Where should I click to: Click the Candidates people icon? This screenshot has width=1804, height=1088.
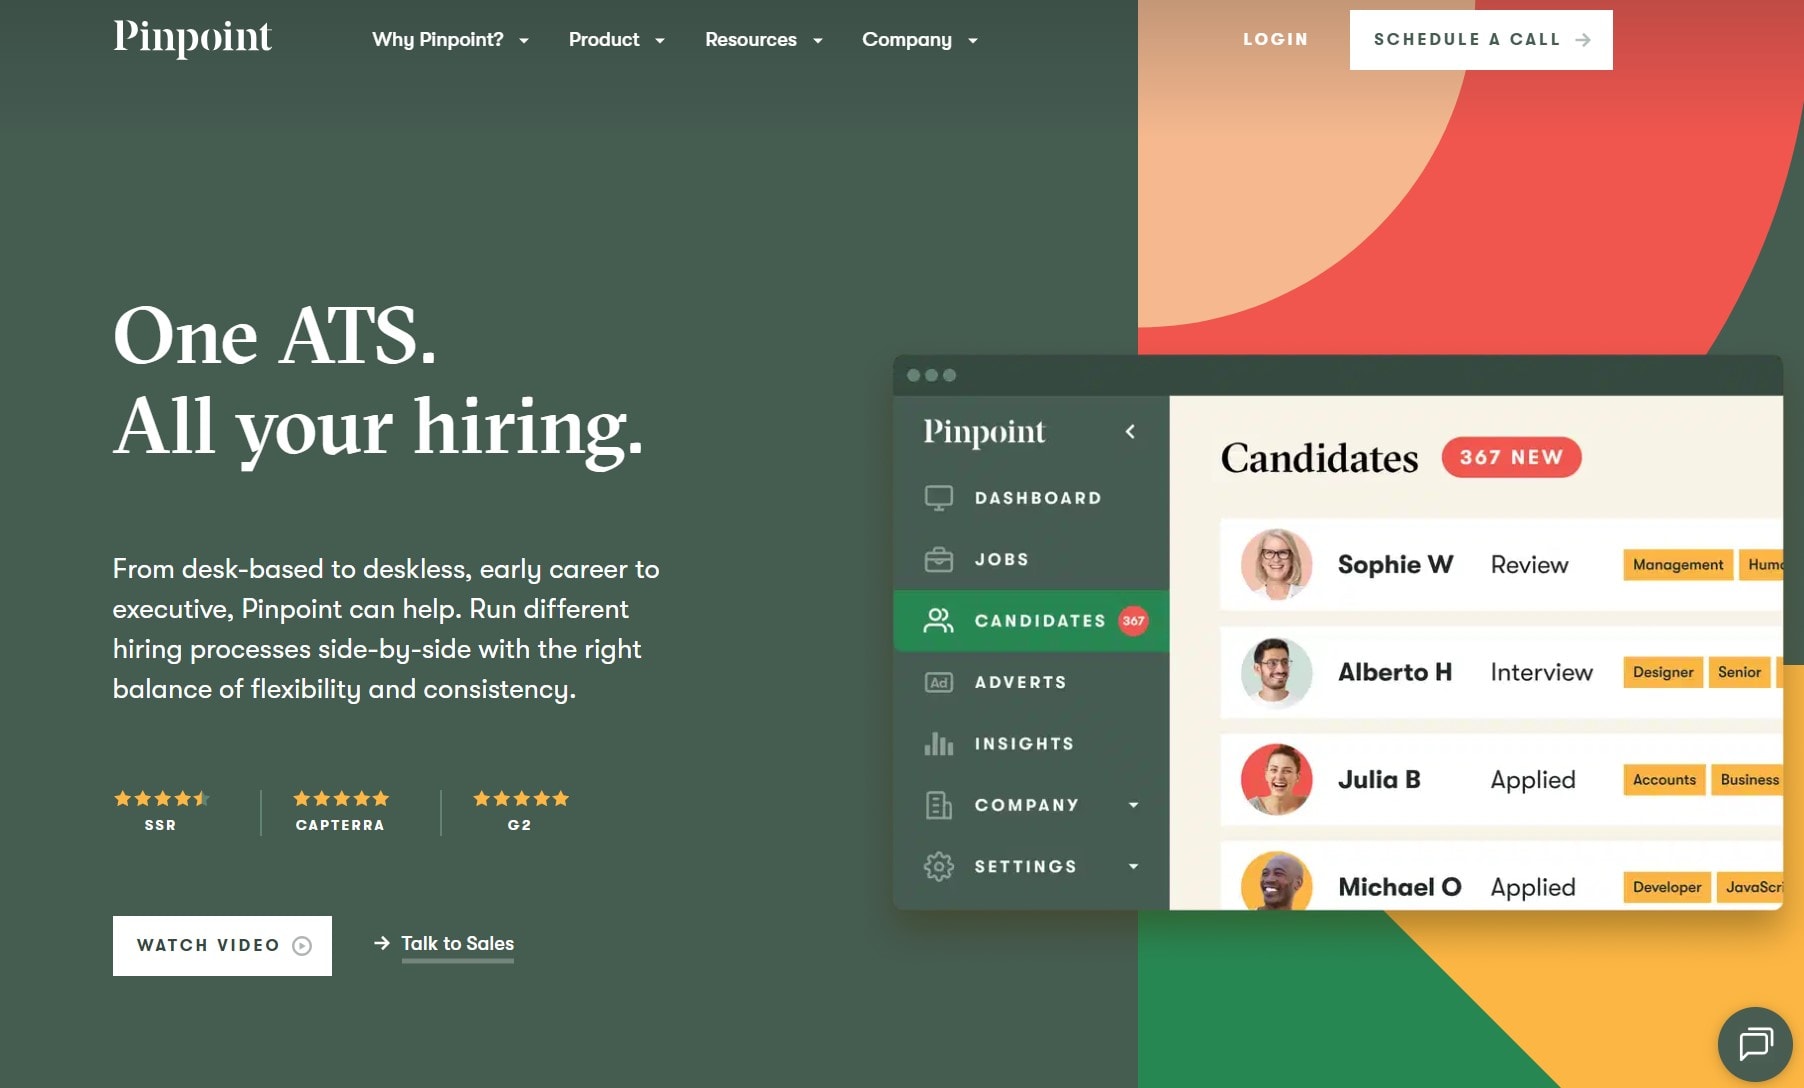point(938,620)
